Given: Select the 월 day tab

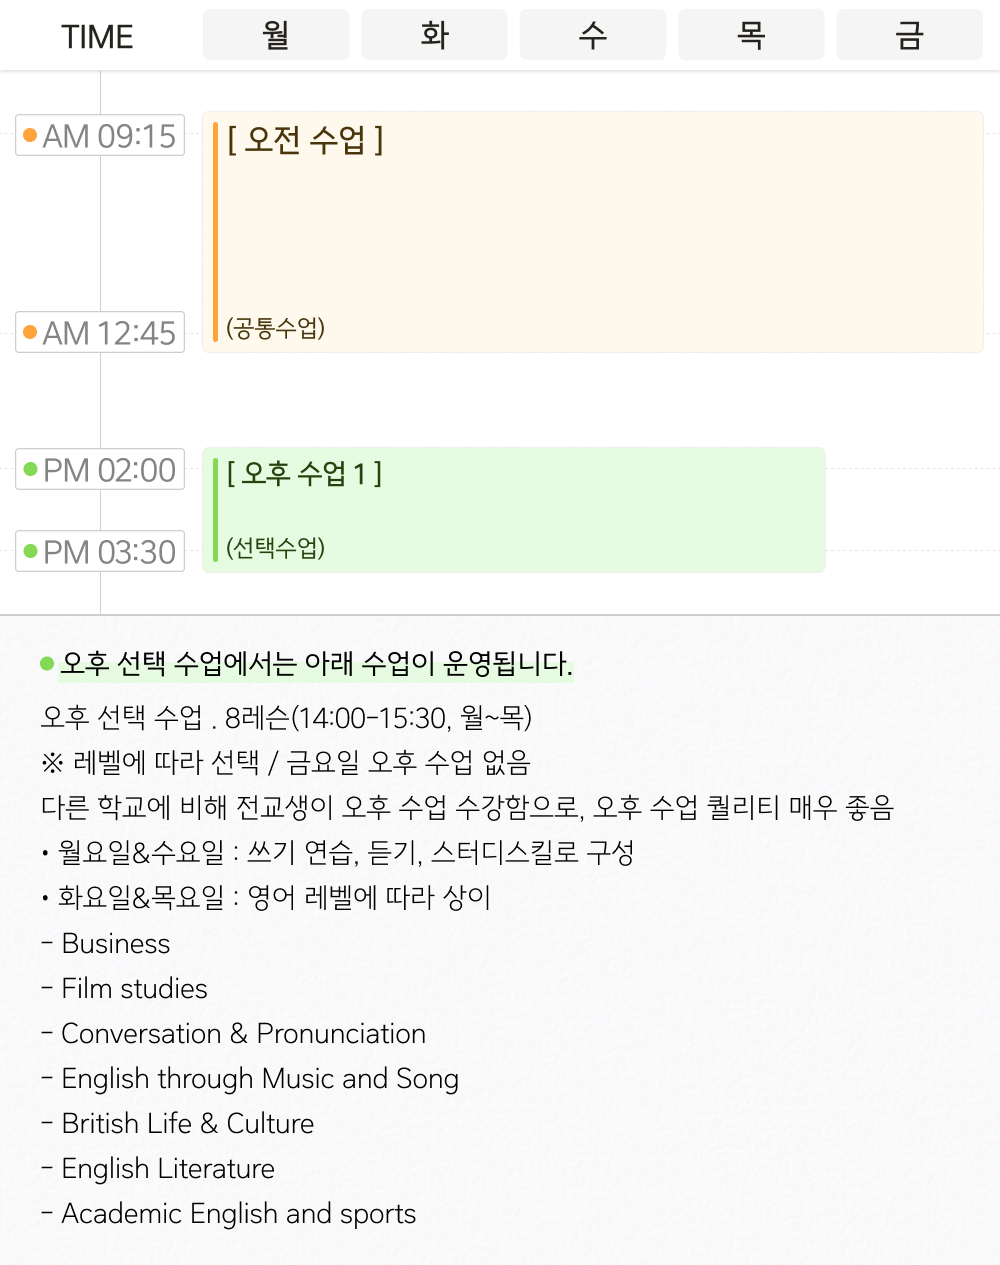Looking at the screenshot, I should (x=276, y=33).
